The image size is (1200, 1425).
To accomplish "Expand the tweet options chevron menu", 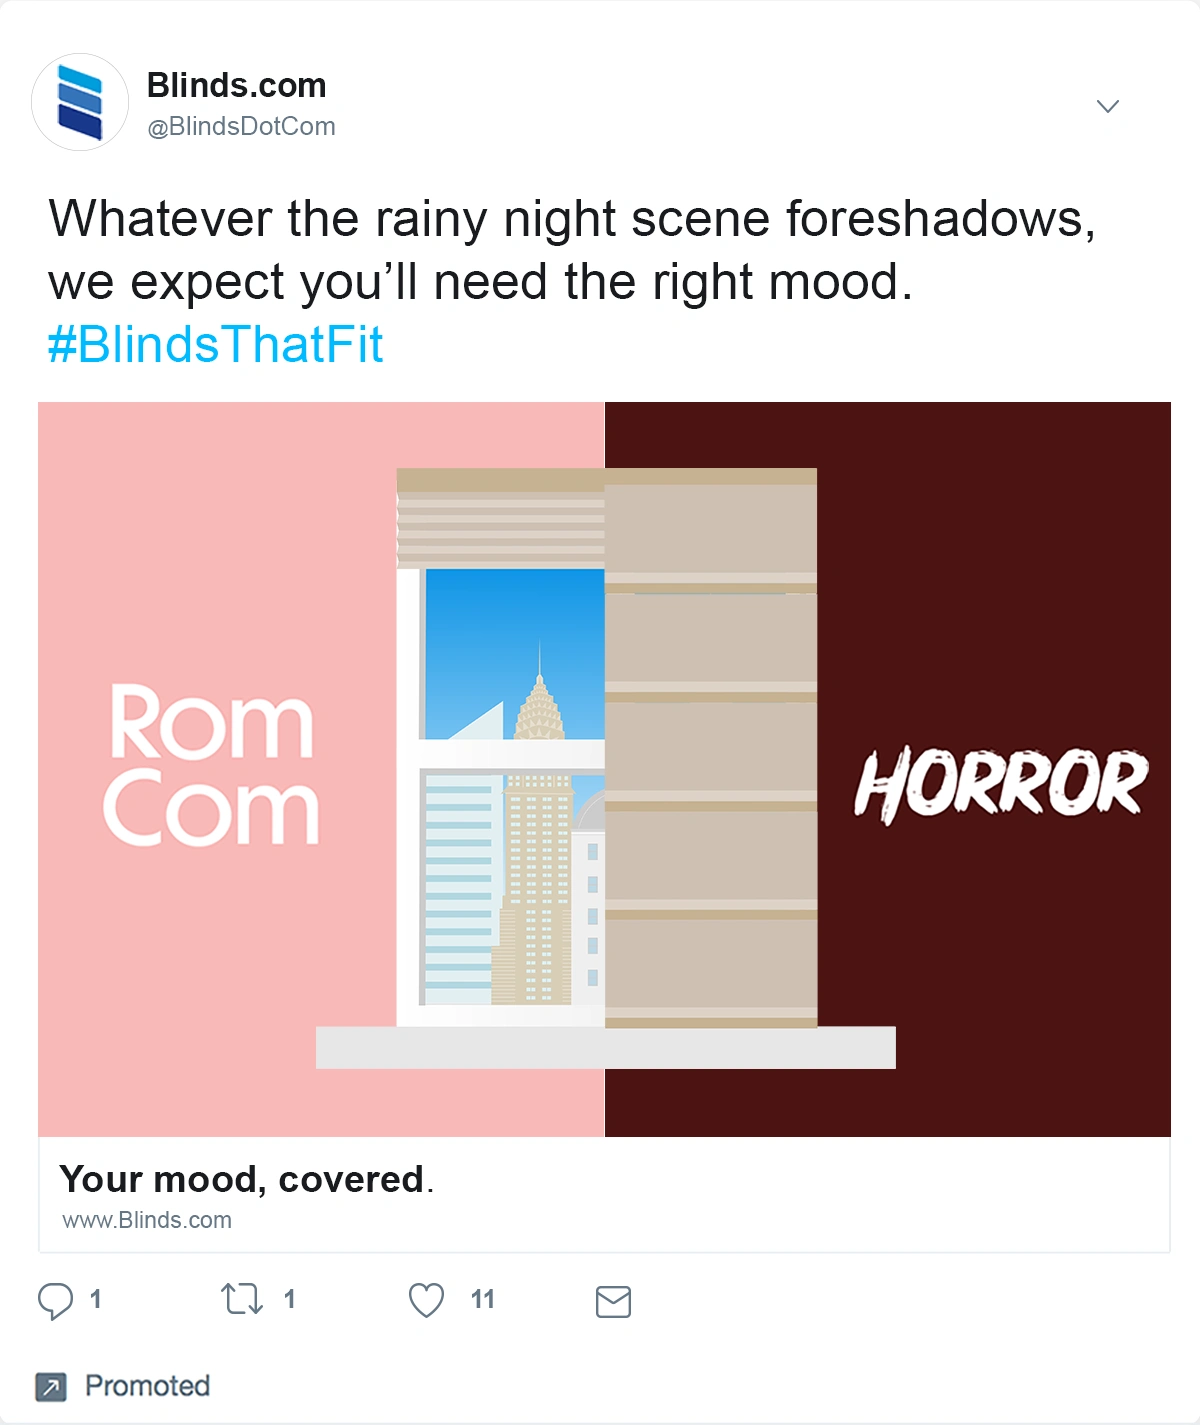I will [1107, 106].
